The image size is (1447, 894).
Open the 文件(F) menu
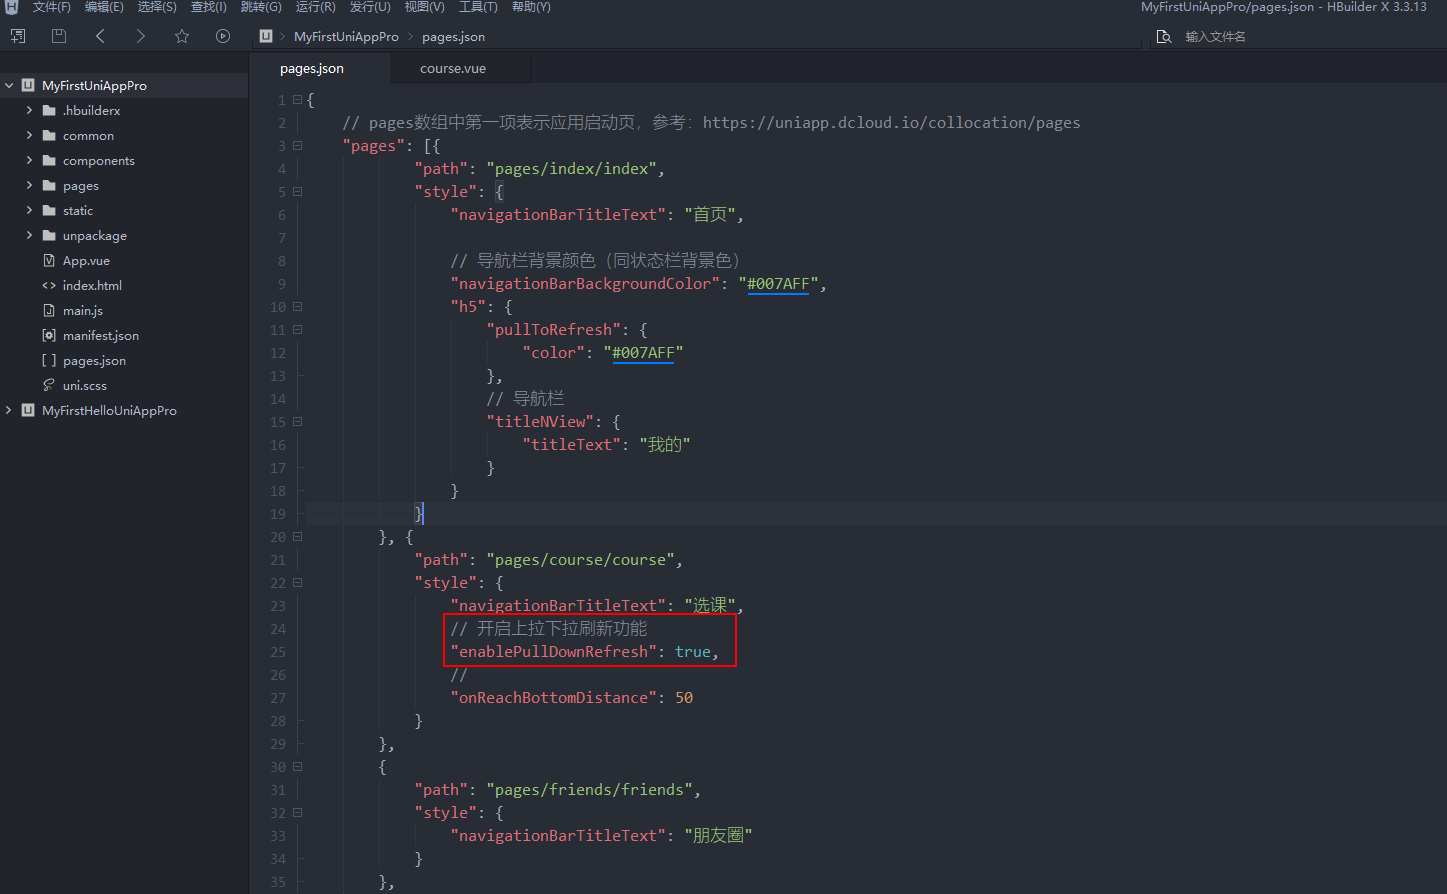[x=51, y=7]
